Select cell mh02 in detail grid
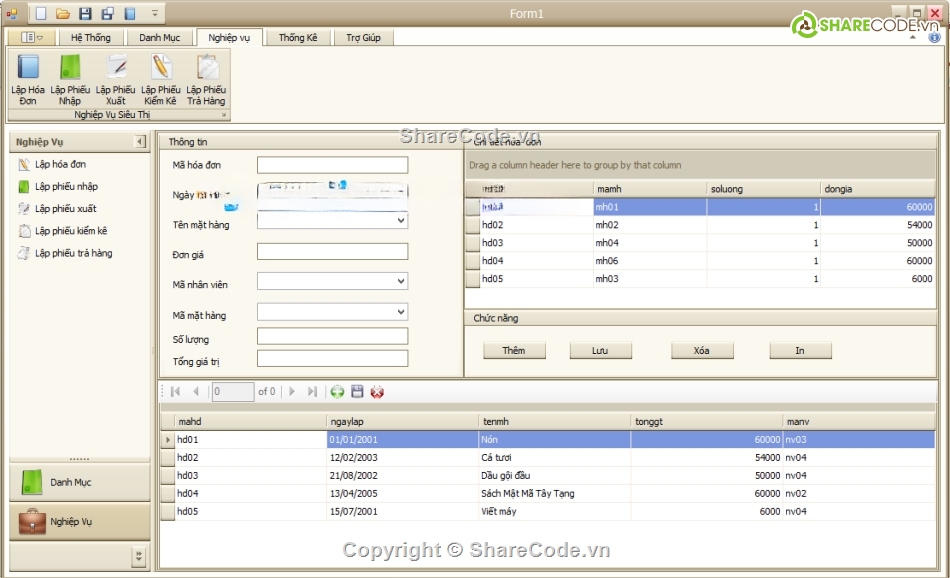 [649, 225]
